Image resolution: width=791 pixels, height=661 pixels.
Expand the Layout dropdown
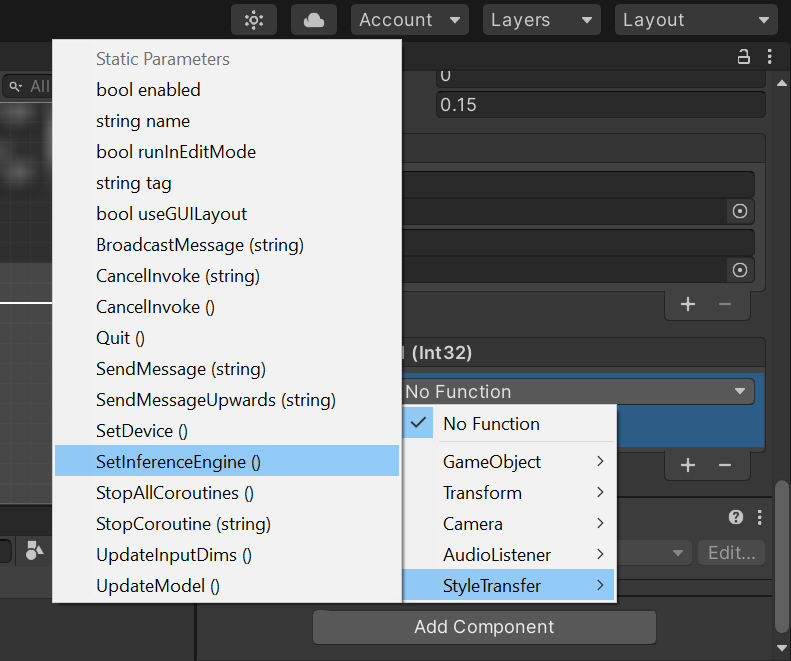pyautogui.click(x=696, y=20)
